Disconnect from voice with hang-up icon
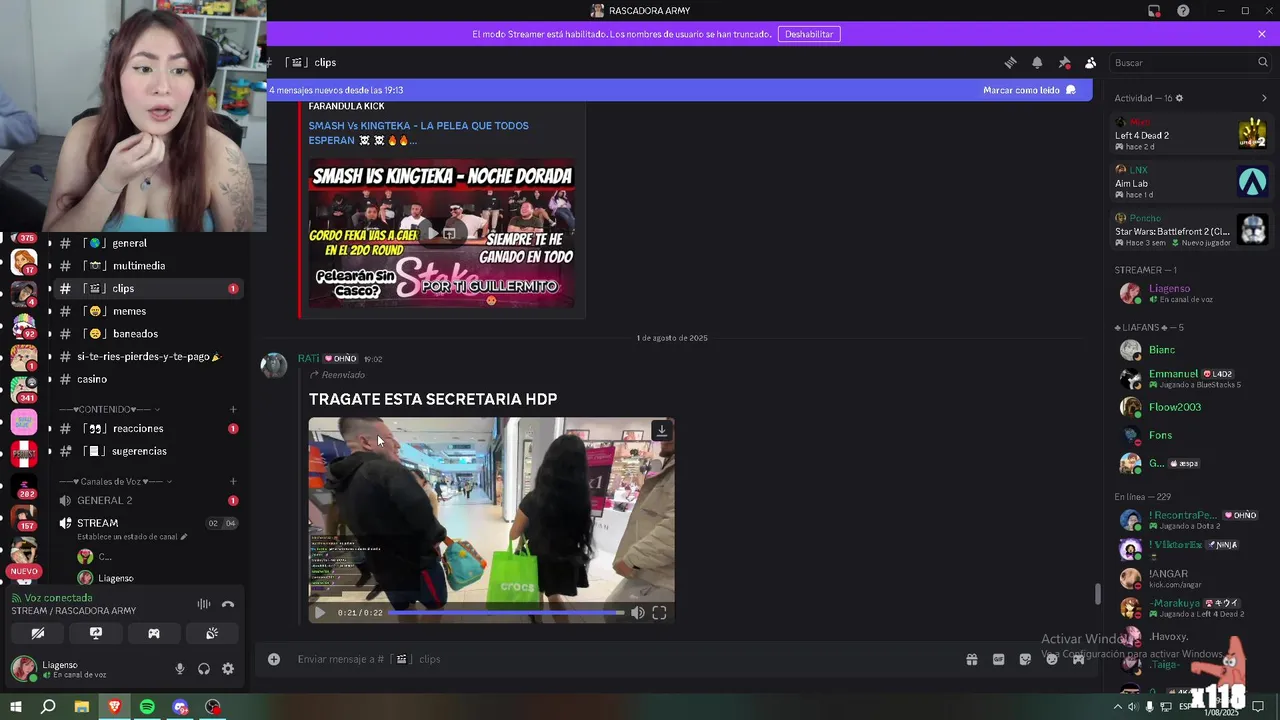 coord(228,604)
